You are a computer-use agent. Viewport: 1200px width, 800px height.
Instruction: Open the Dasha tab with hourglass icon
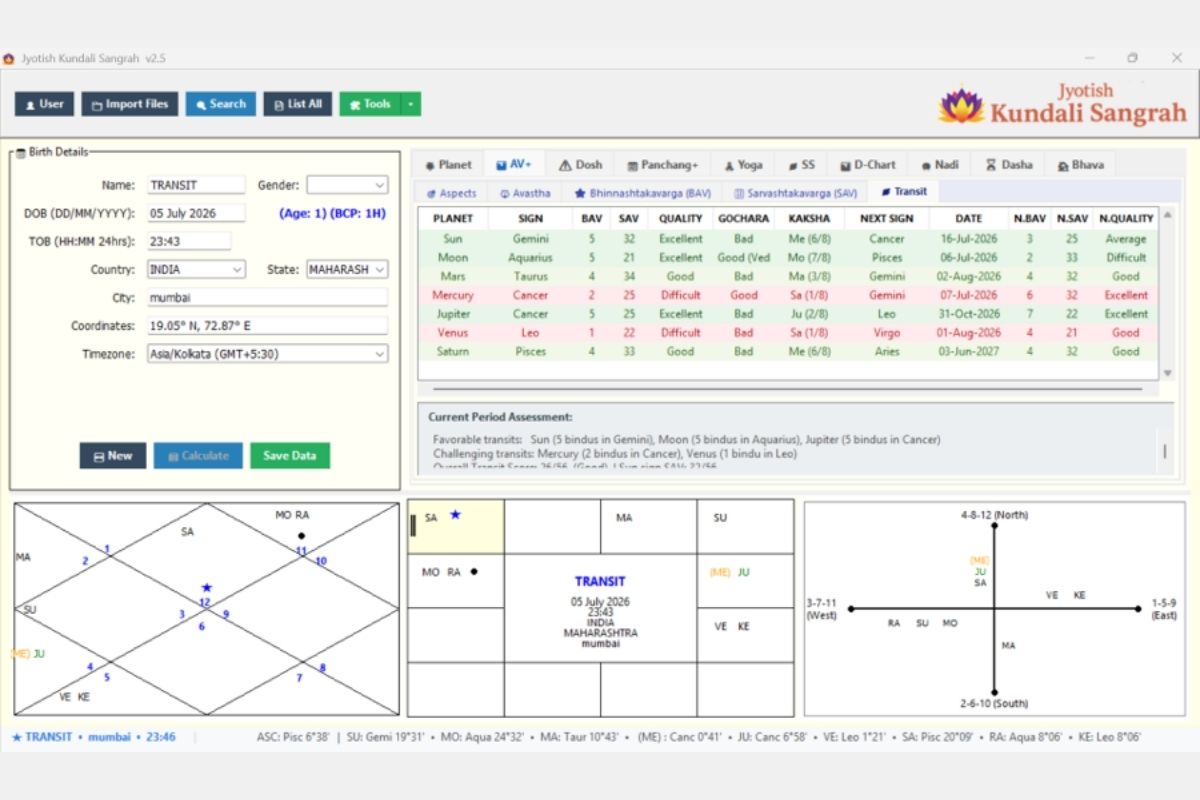pos(1009,165)
